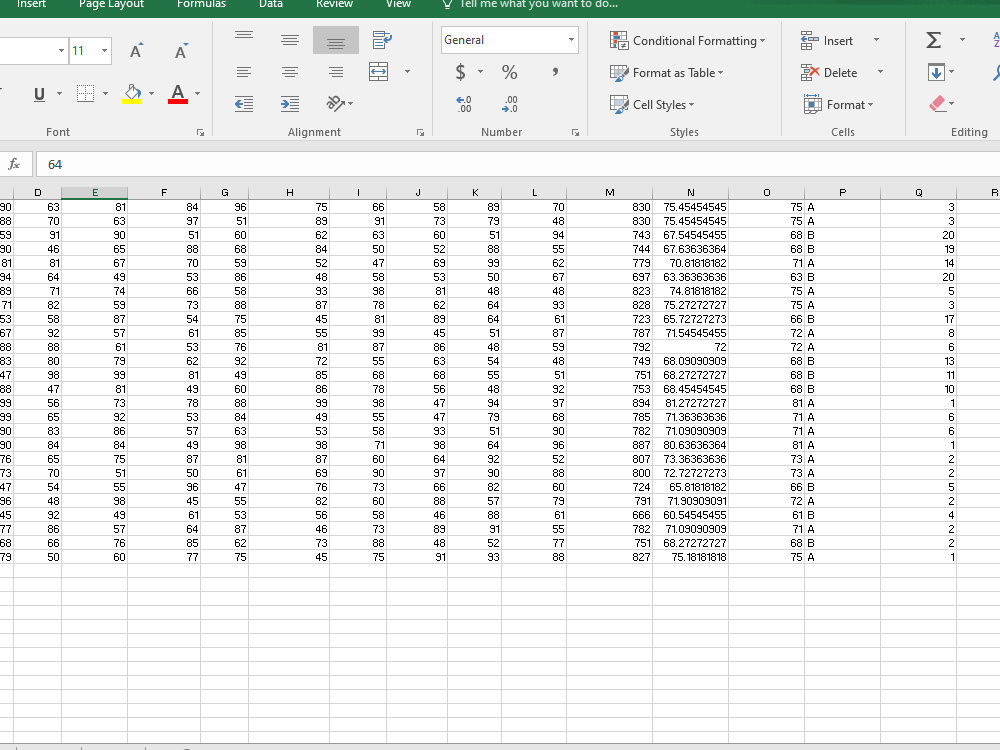Open Conditional Formatting menu
Image resolution: width=1000 pixels, height=750 pixels.
687,40
